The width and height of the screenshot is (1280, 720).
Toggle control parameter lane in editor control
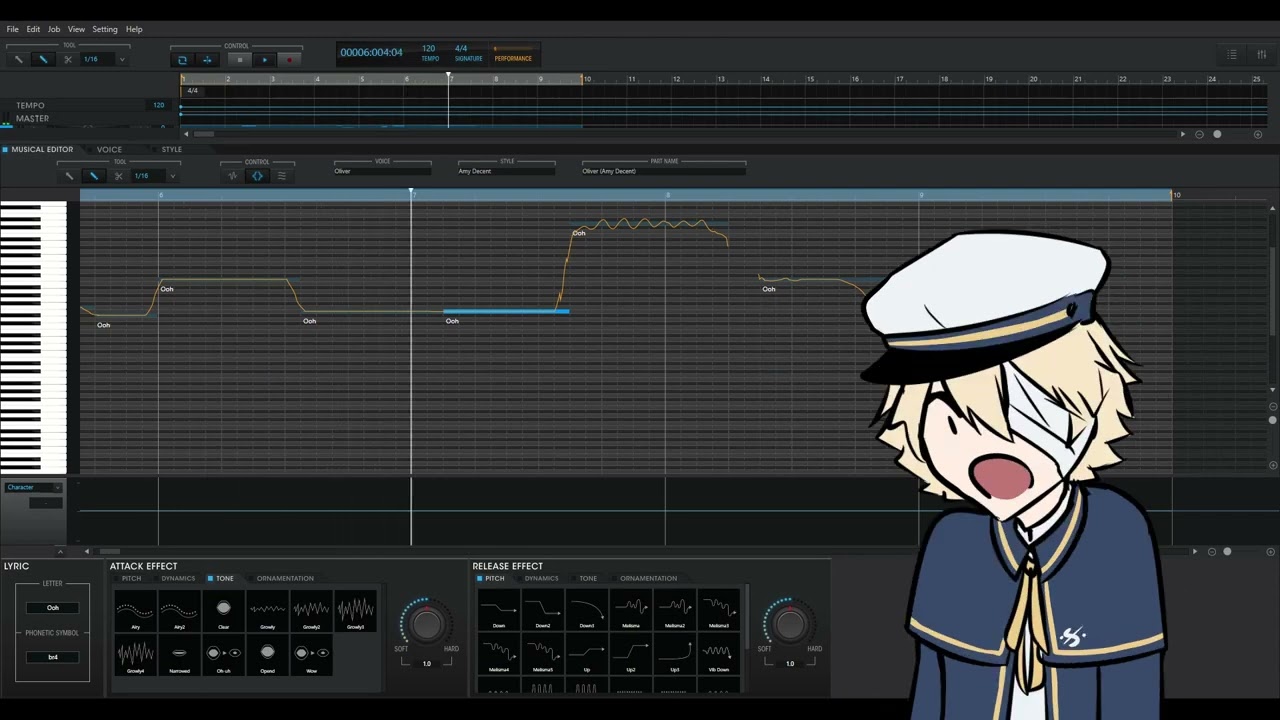pyautogui.click(x=282, y=176)
